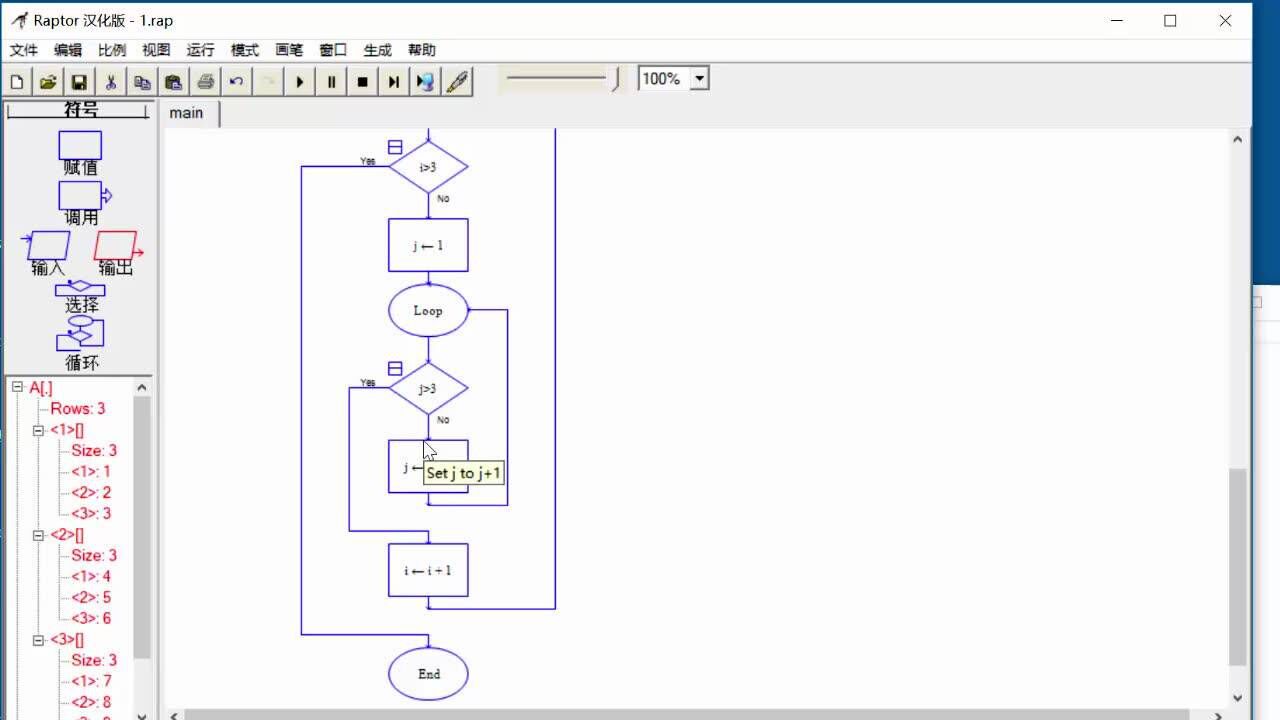
Task: Undo the last action via toolbar
Action: click(236, 82)
